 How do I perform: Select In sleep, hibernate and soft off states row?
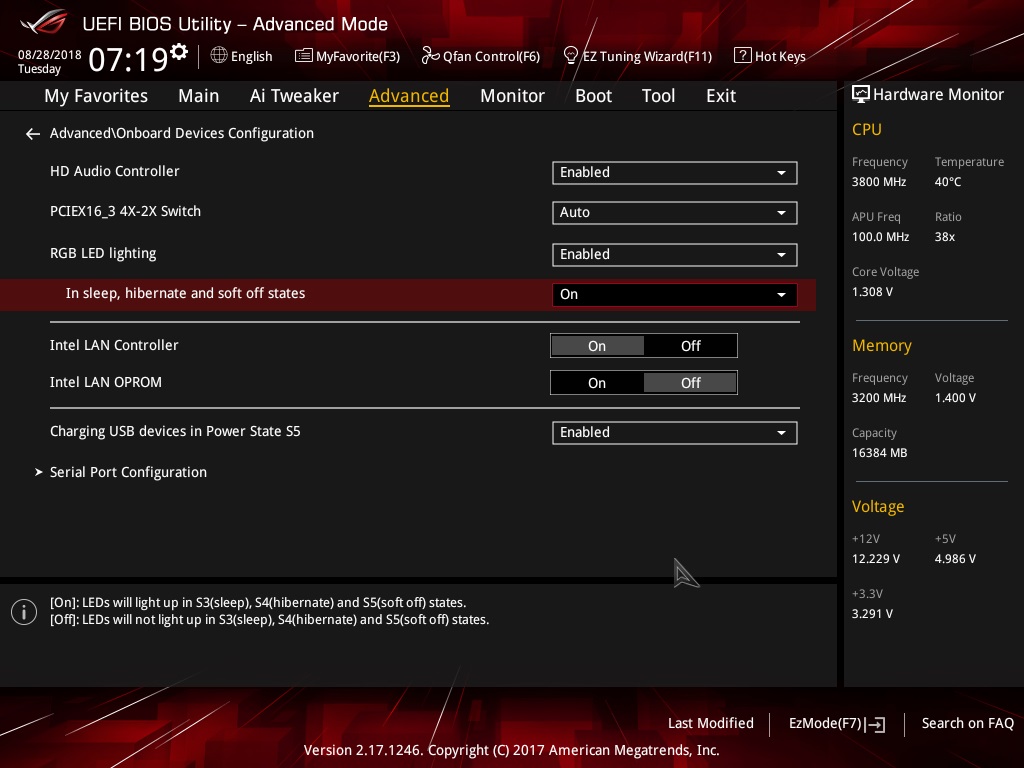point(408,295)
